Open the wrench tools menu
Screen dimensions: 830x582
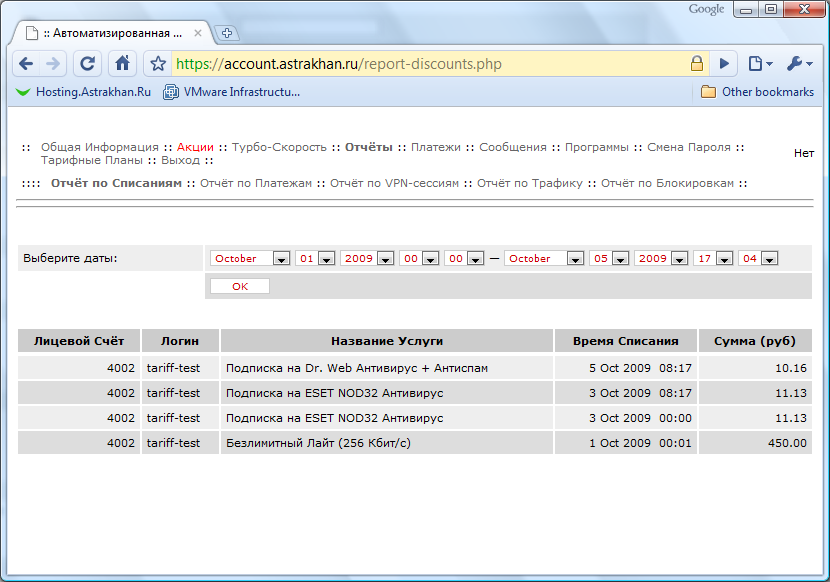799,64
